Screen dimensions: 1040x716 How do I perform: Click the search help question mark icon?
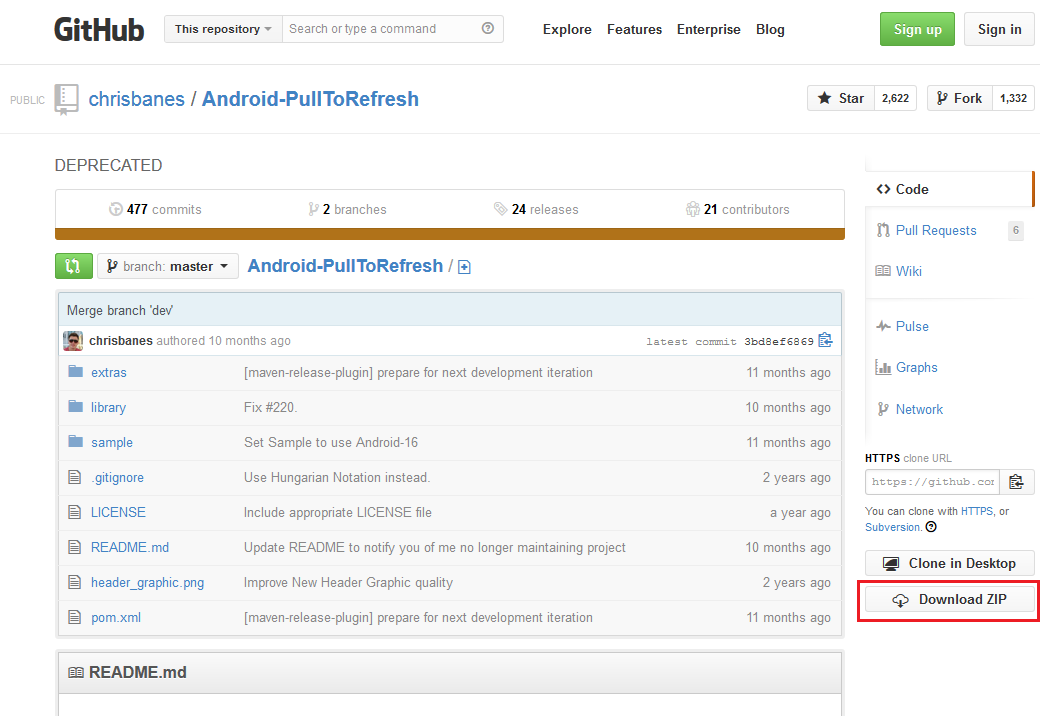[488, 29]
